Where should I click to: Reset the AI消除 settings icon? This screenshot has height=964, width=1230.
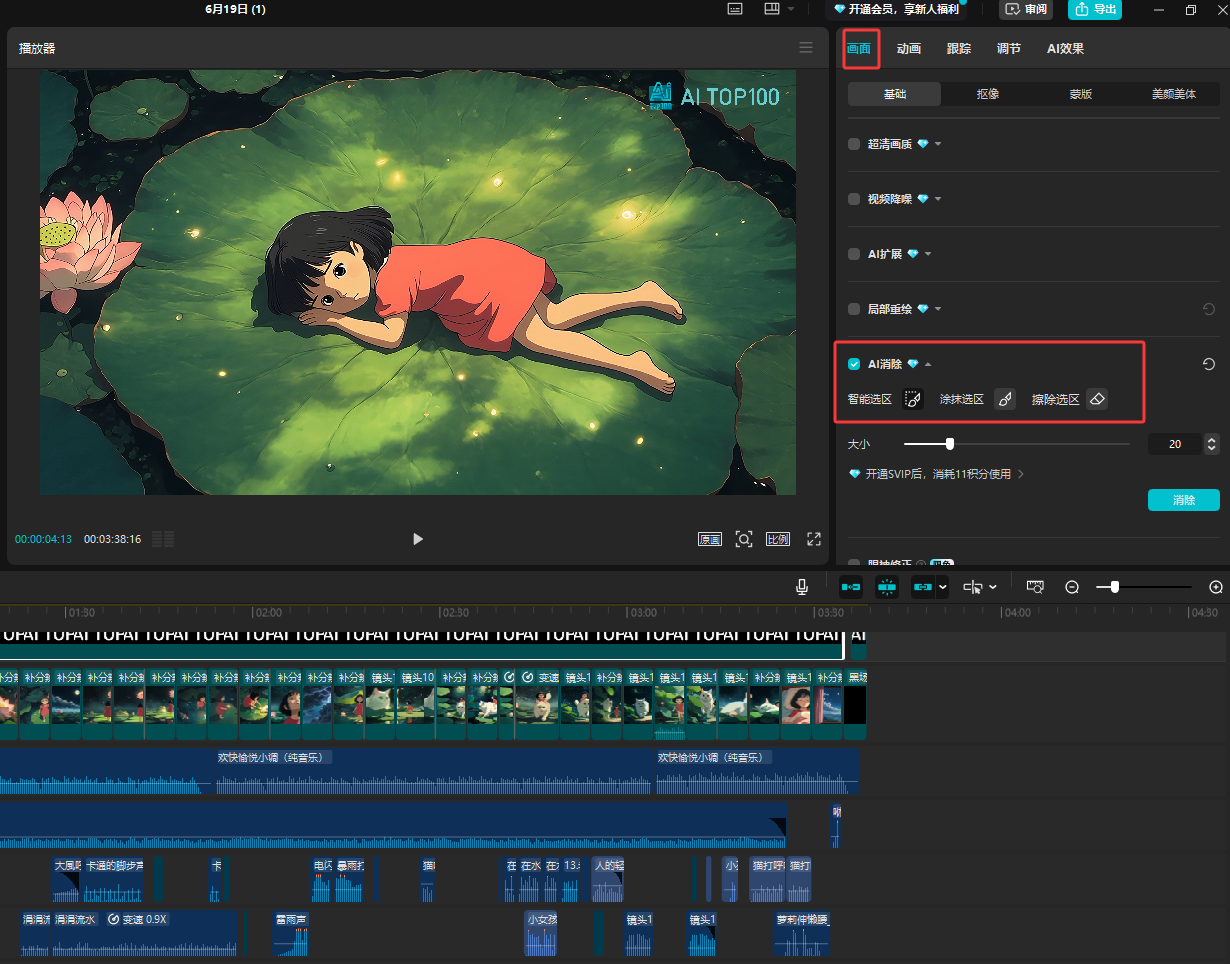click(1209, 364)
